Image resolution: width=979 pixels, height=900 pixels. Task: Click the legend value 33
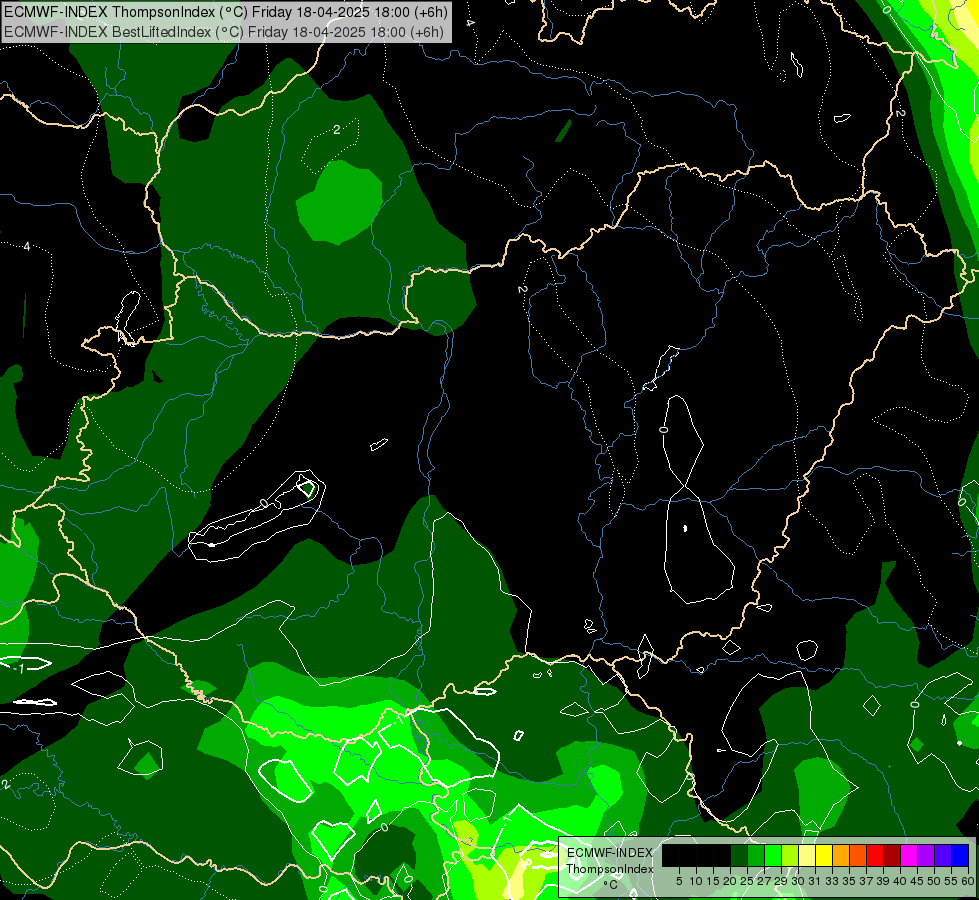pyautogui.click(x=833, y=881)
